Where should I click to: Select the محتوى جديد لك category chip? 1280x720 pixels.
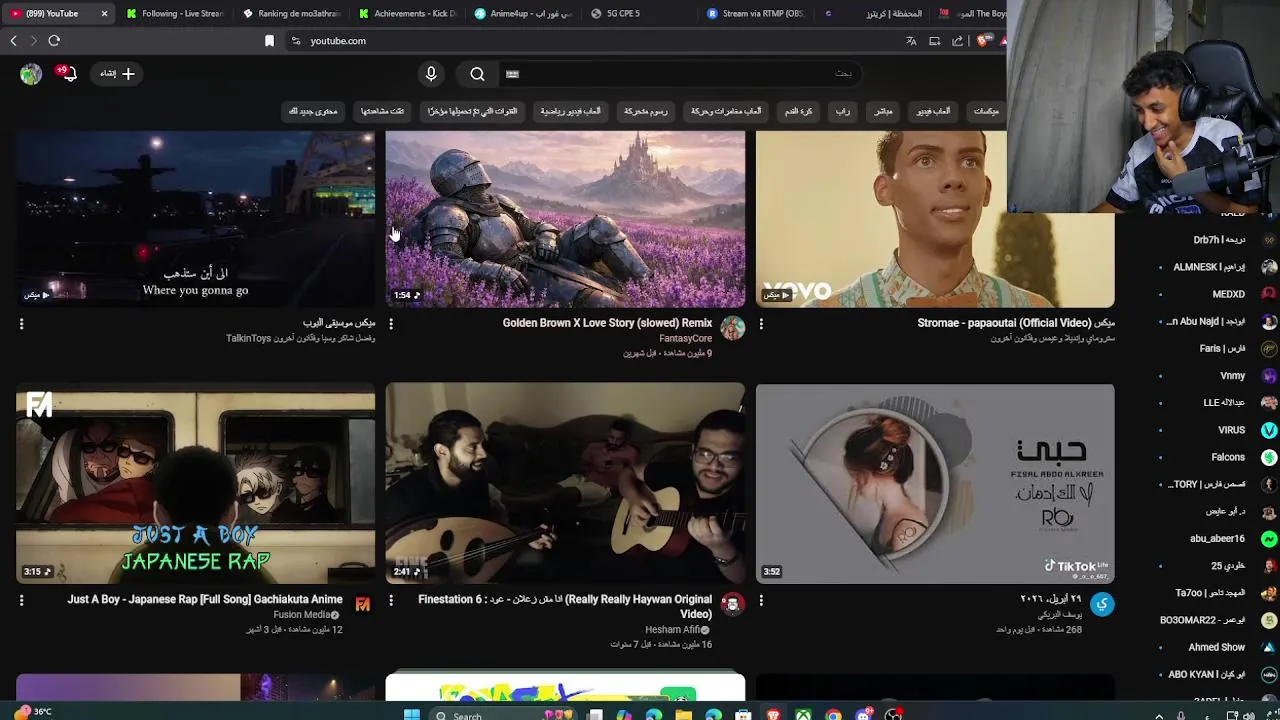click(x=313, y=111)
